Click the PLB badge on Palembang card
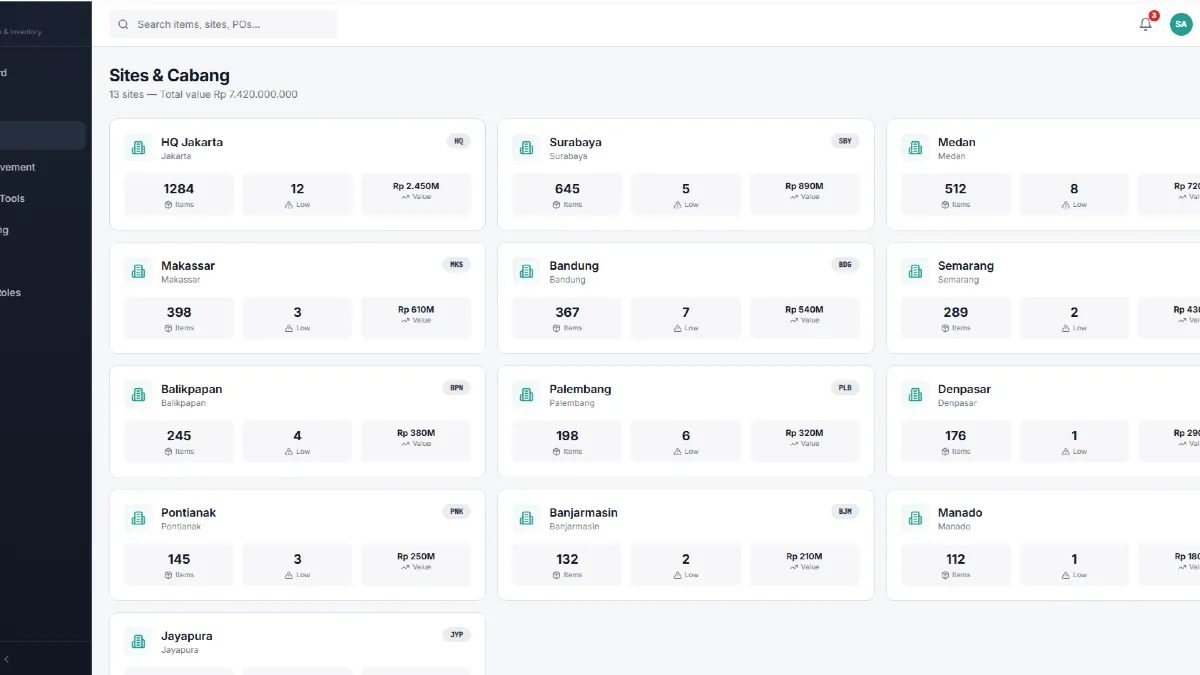 click(x=845, y=388)
